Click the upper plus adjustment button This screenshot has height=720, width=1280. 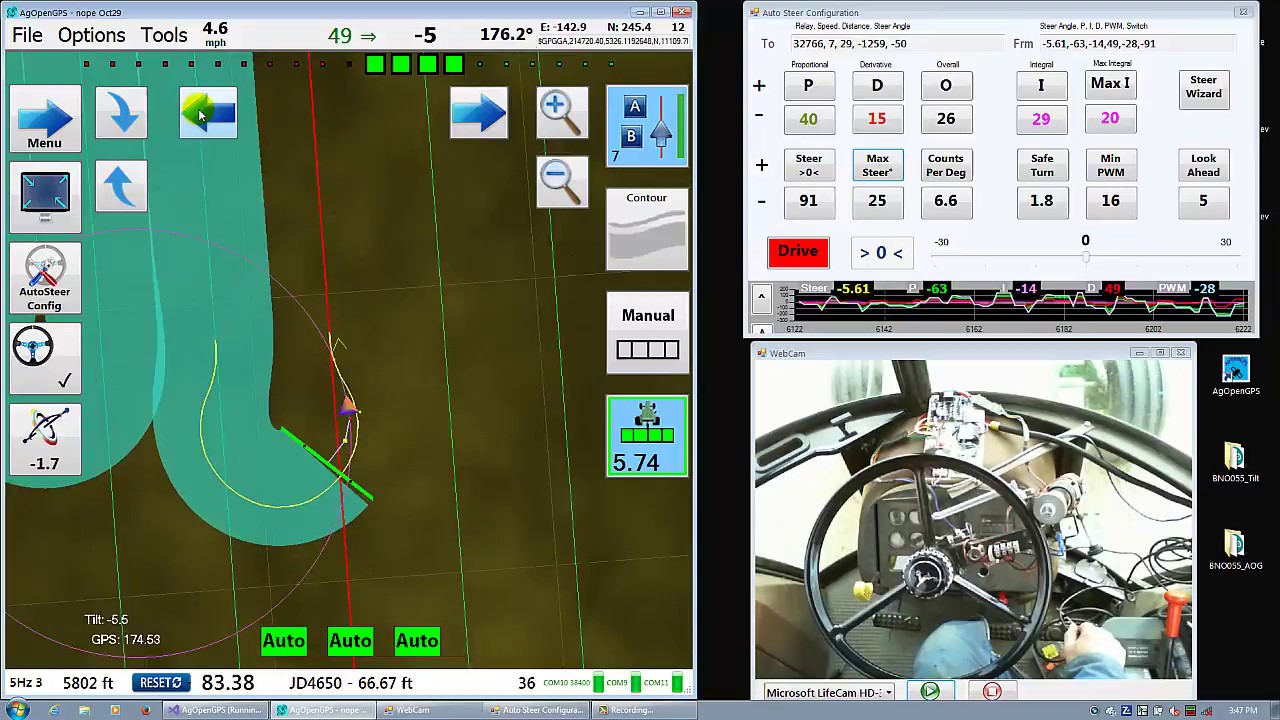coord(760,86)
